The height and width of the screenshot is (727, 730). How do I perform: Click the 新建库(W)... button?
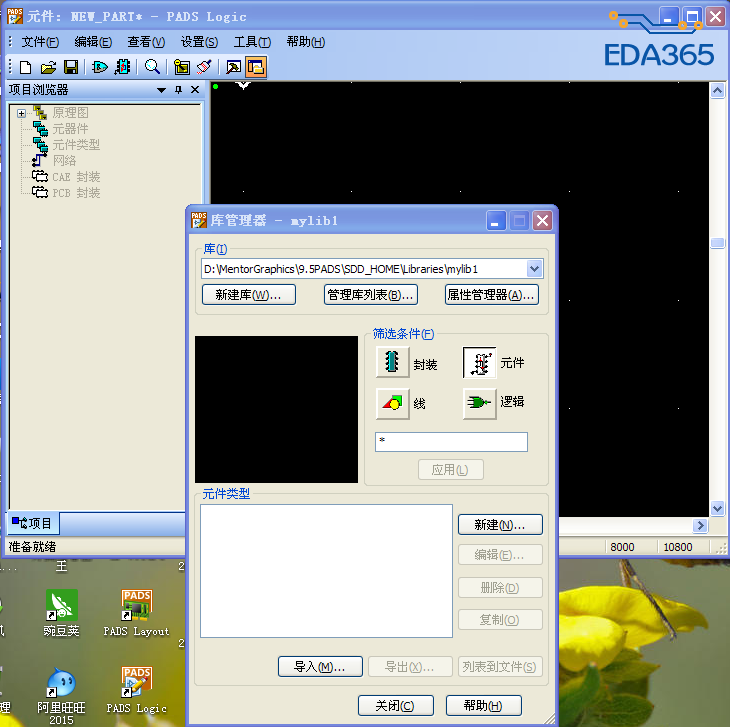coord(249,295)
